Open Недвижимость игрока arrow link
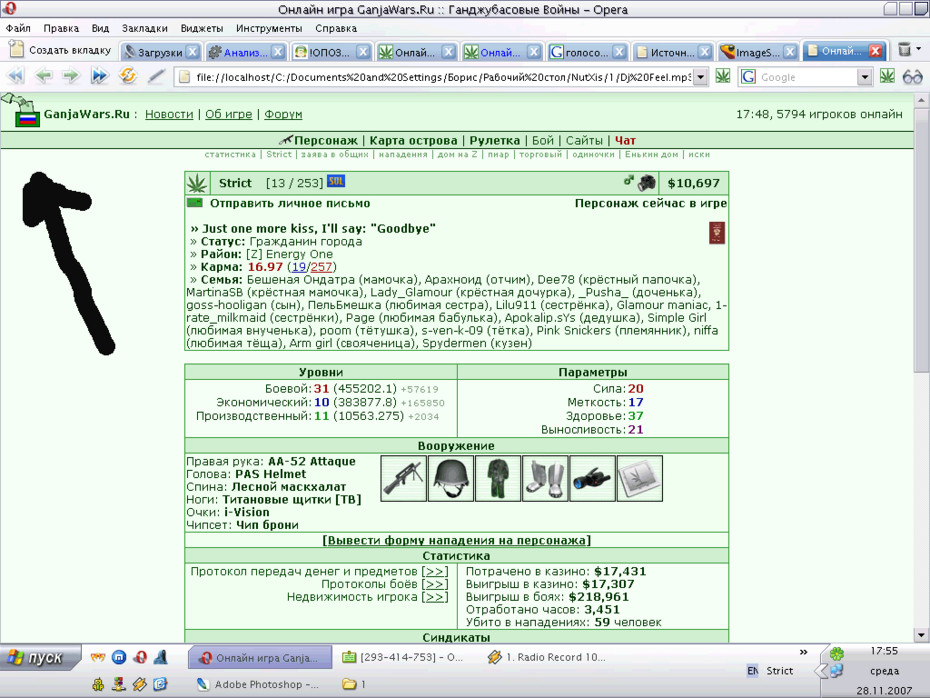Image resolution: width=930 pixels, height=698 pixels. pyautogui.click(x=434, y=597)
